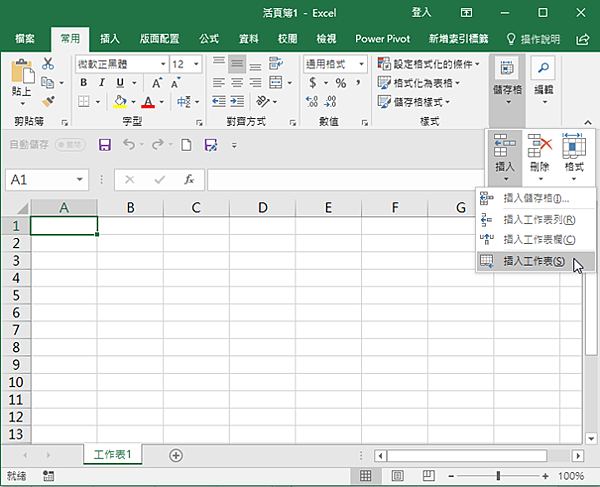Choose 插入工作表欄 menu item
Screen dimensions: 600x487
tap(536, 240)
